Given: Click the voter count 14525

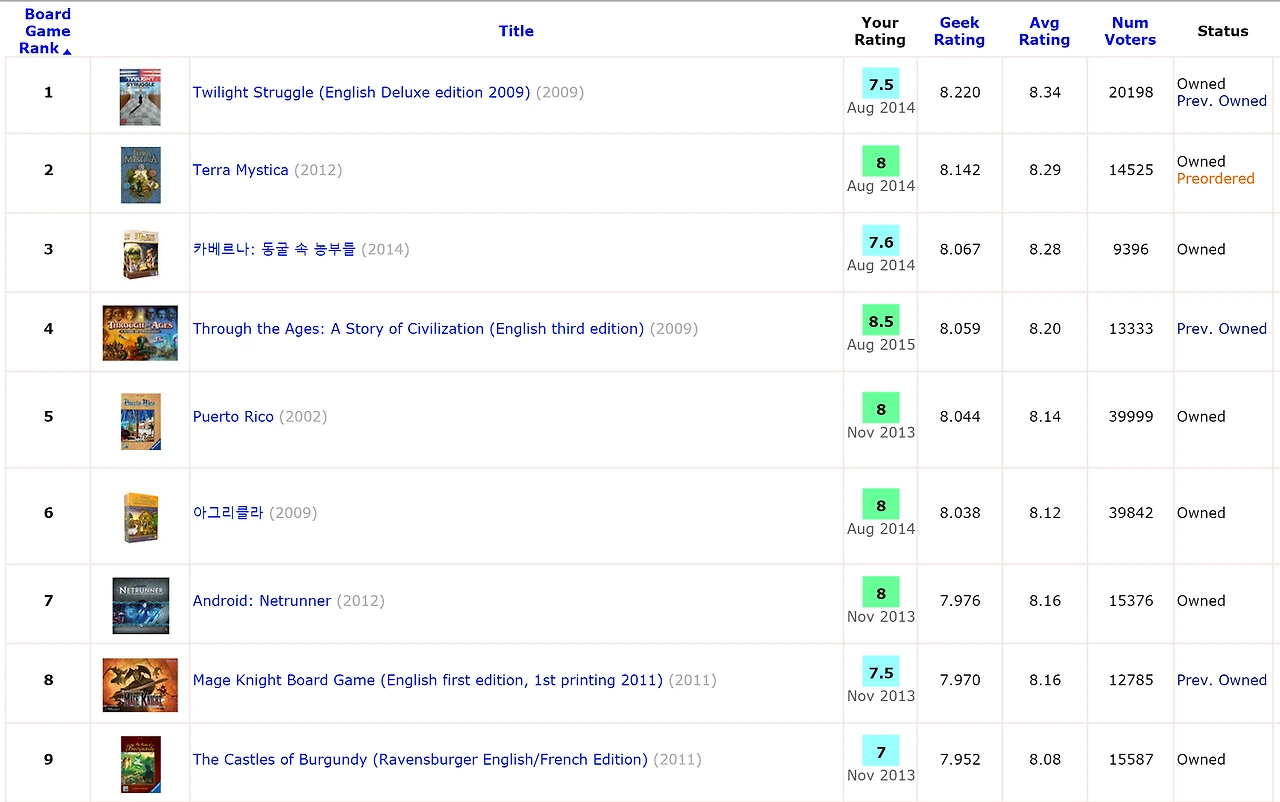Looking at the screenshot, I should [x=1131, y=170].
